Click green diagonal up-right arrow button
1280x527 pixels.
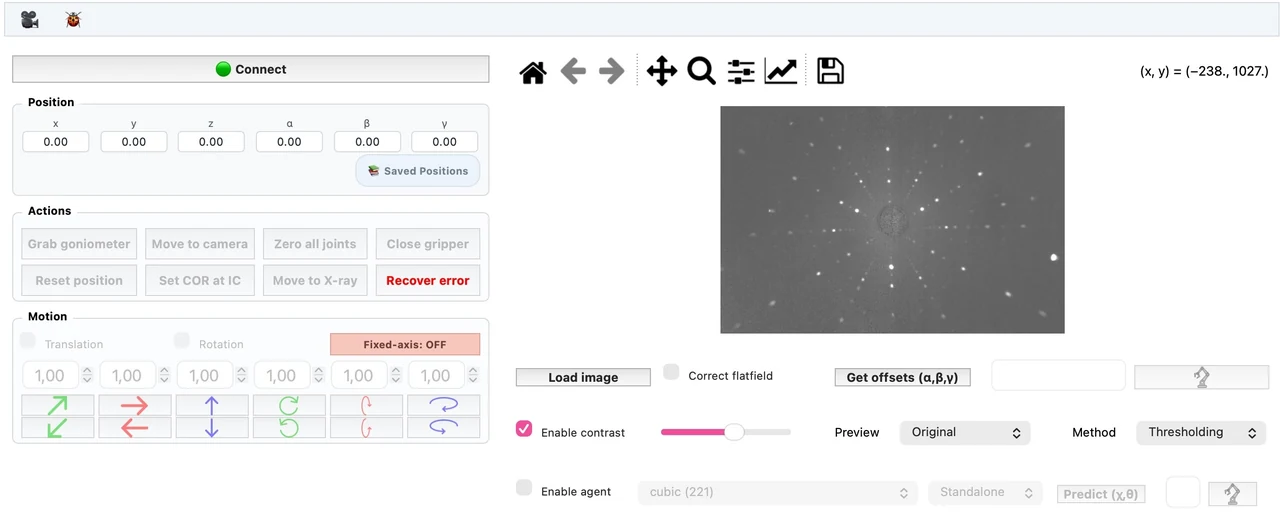58,405
